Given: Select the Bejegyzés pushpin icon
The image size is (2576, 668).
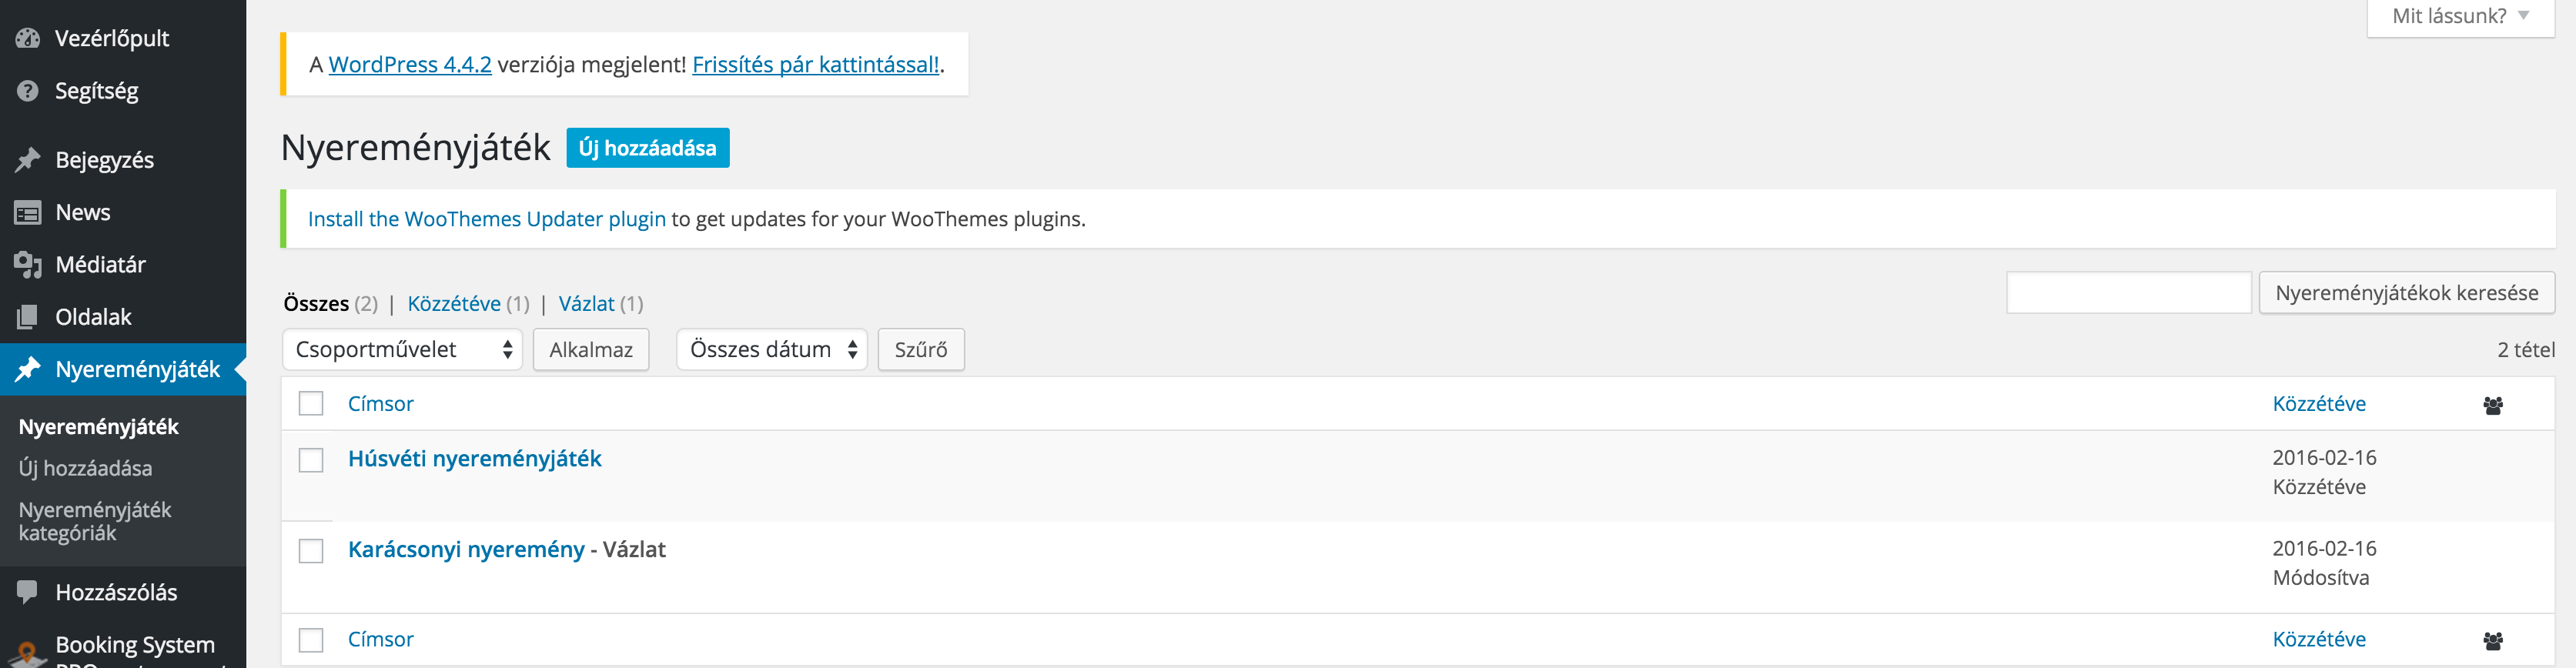Looking at the screenshot, I should point(28,160).
